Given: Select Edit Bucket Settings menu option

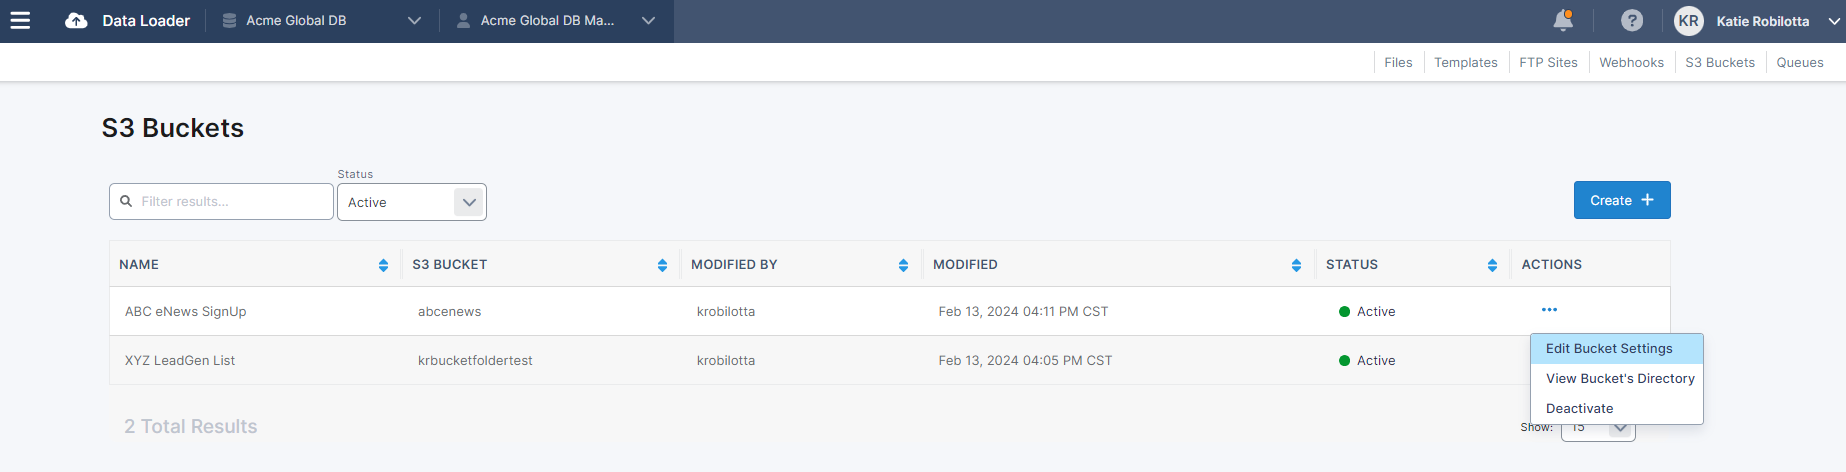Looking at the screenshot, I should (x=1609, y=349).
